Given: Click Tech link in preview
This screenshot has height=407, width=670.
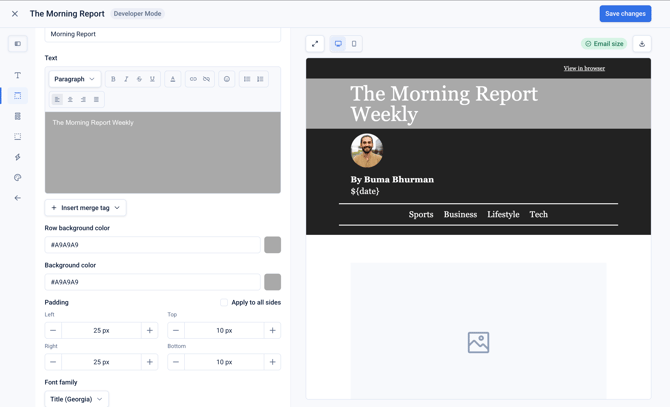Looking at the screenshot, I should (538, 214).
